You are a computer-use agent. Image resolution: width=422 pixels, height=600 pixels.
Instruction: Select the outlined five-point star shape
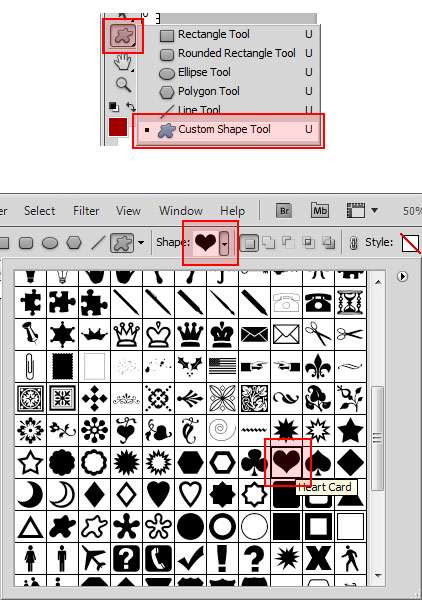tap(30, 462)
